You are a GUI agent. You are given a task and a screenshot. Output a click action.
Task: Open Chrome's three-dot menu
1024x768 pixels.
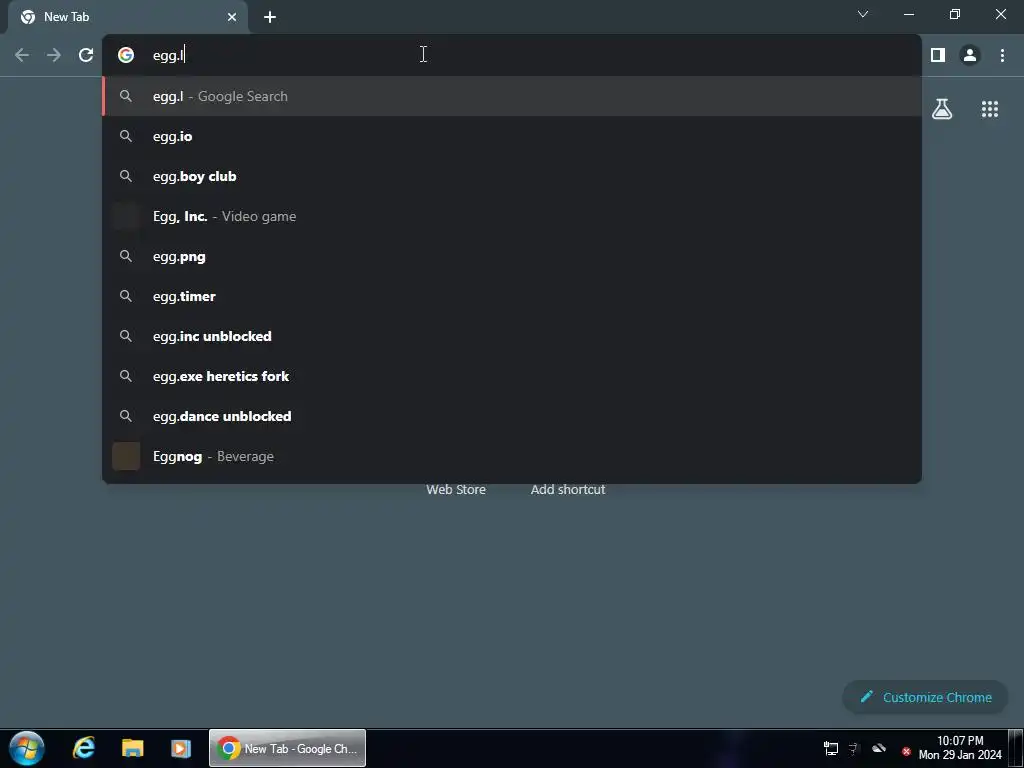(1002, 55)
